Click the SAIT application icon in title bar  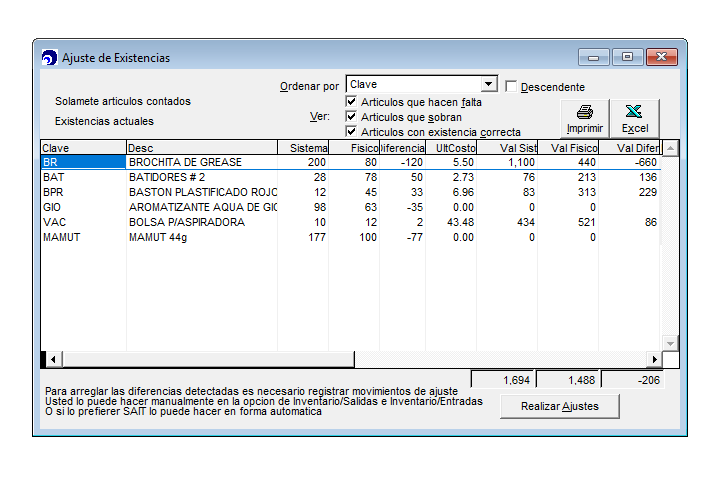(49, 58)
